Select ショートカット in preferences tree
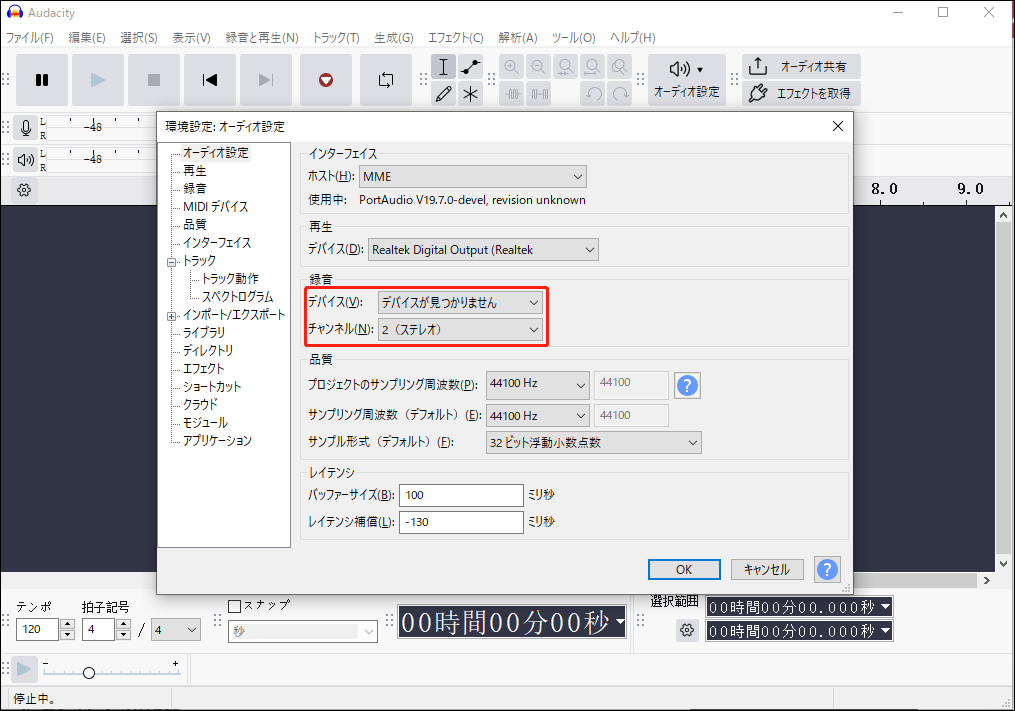 tap(212, 387)
